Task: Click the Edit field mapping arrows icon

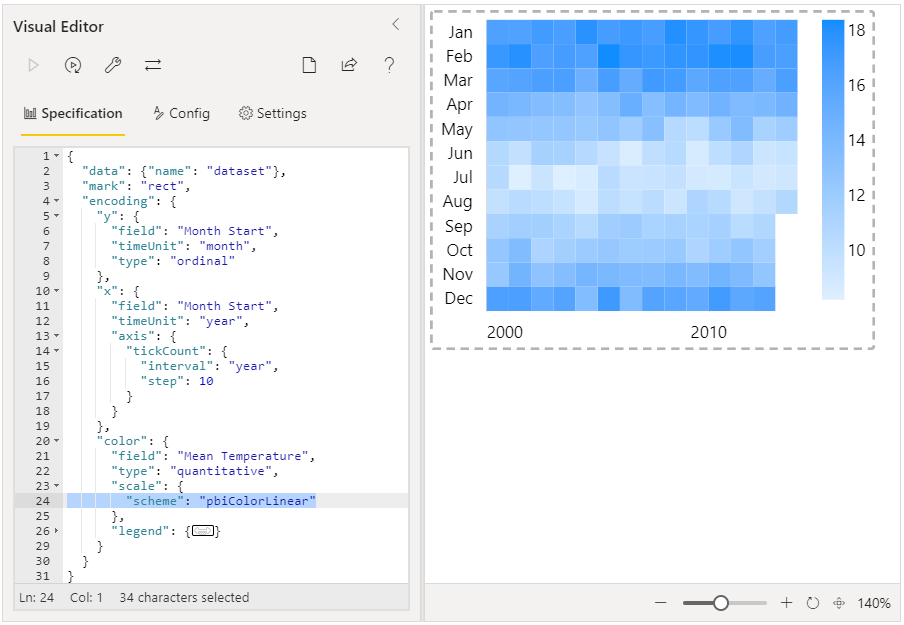Action: pyautogui.click(x=153, y=65)
